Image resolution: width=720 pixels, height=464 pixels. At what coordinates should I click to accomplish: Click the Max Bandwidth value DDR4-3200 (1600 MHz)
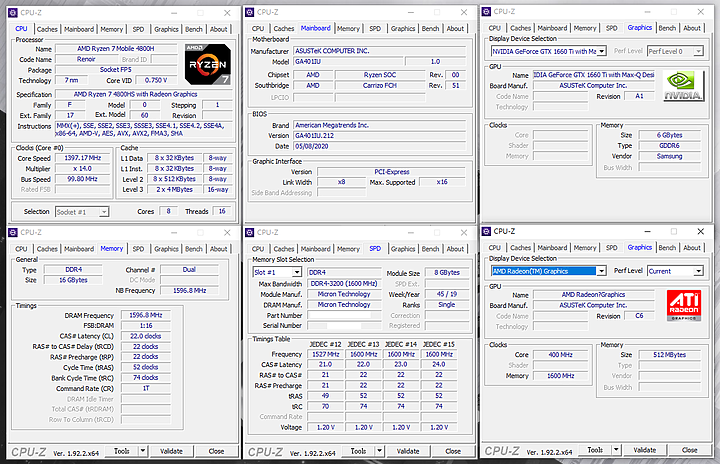(x=344, y=283)
